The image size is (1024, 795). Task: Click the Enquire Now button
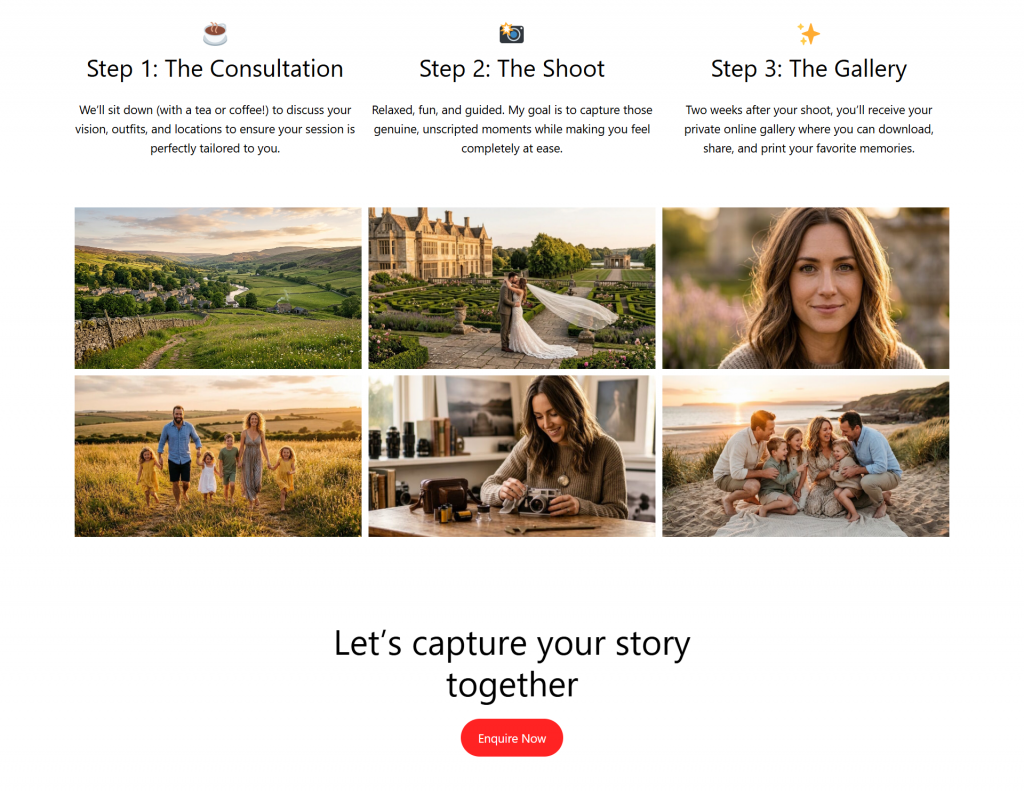pyautogui.click(x=512, y=738)
